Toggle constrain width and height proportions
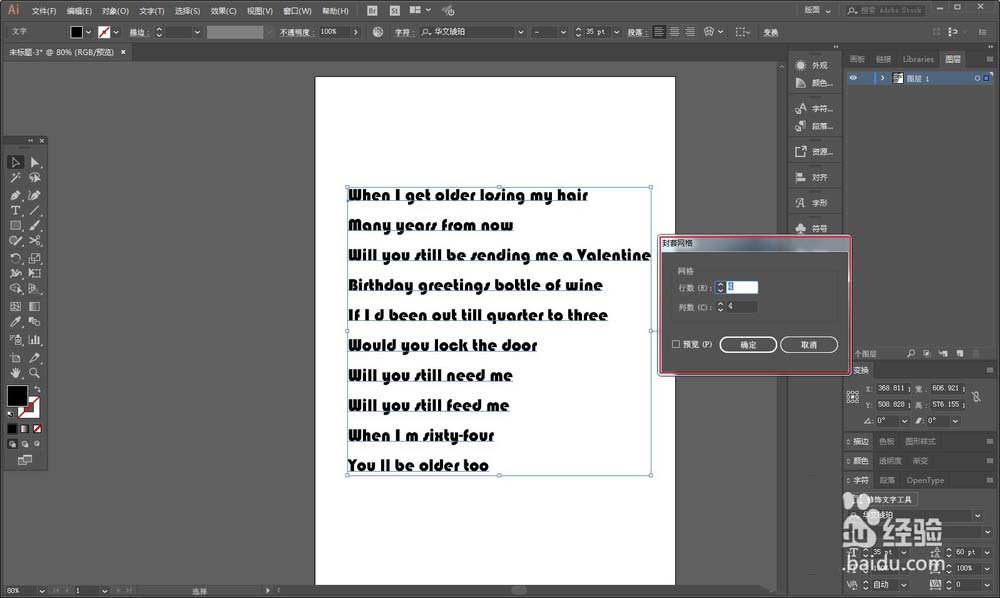The image size is (1000, 598). pos(976,397)
